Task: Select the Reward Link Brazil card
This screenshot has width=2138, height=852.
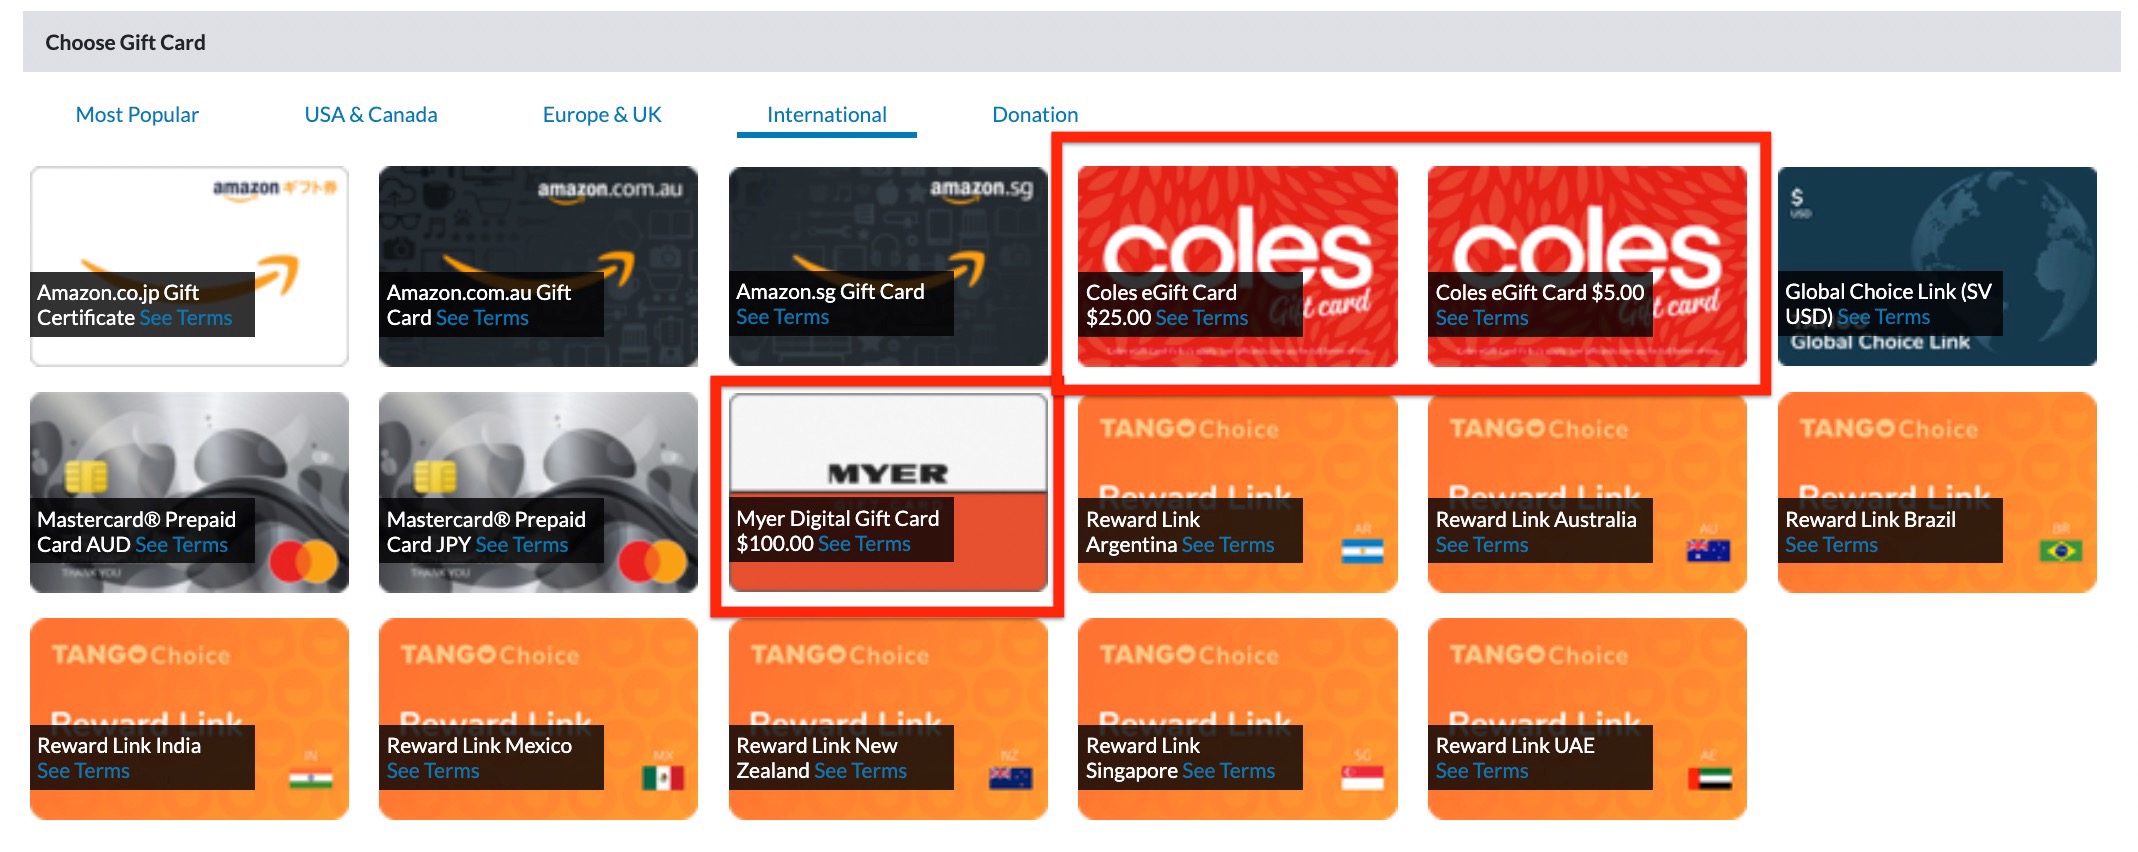Action: 1937,492
